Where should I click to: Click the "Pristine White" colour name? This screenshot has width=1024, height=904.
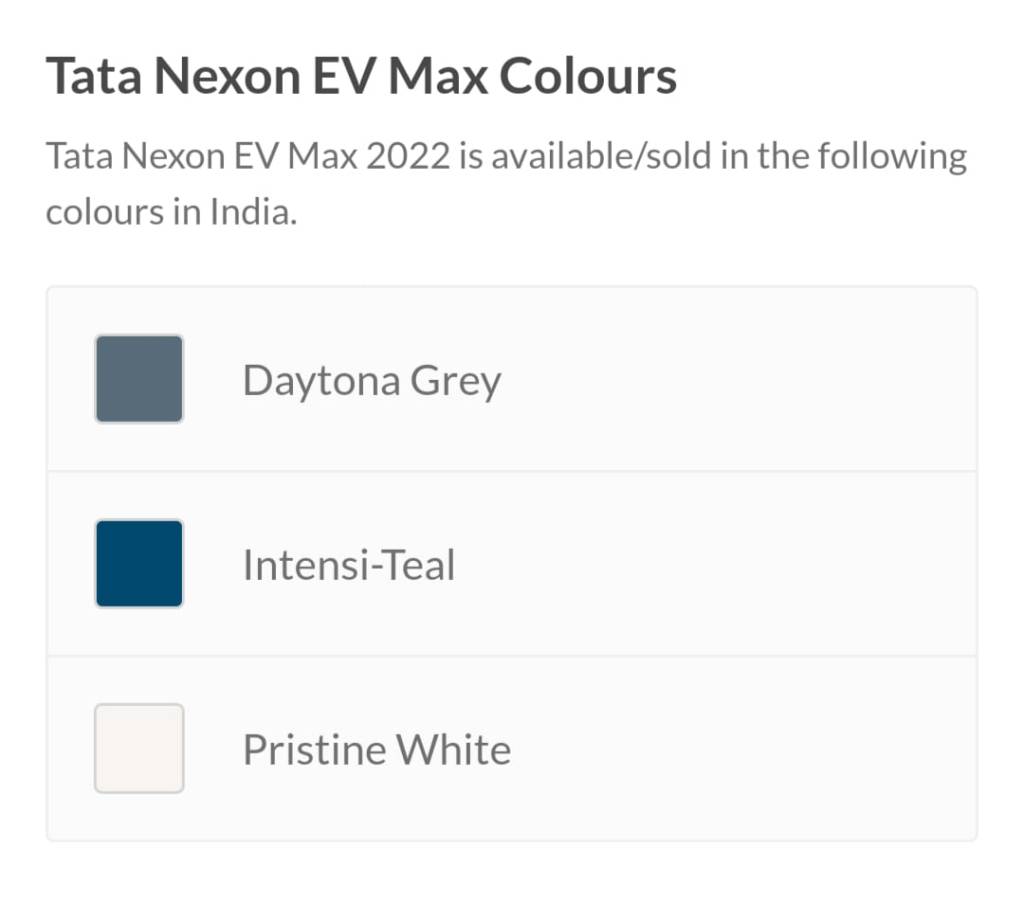[x=376, y=749]
